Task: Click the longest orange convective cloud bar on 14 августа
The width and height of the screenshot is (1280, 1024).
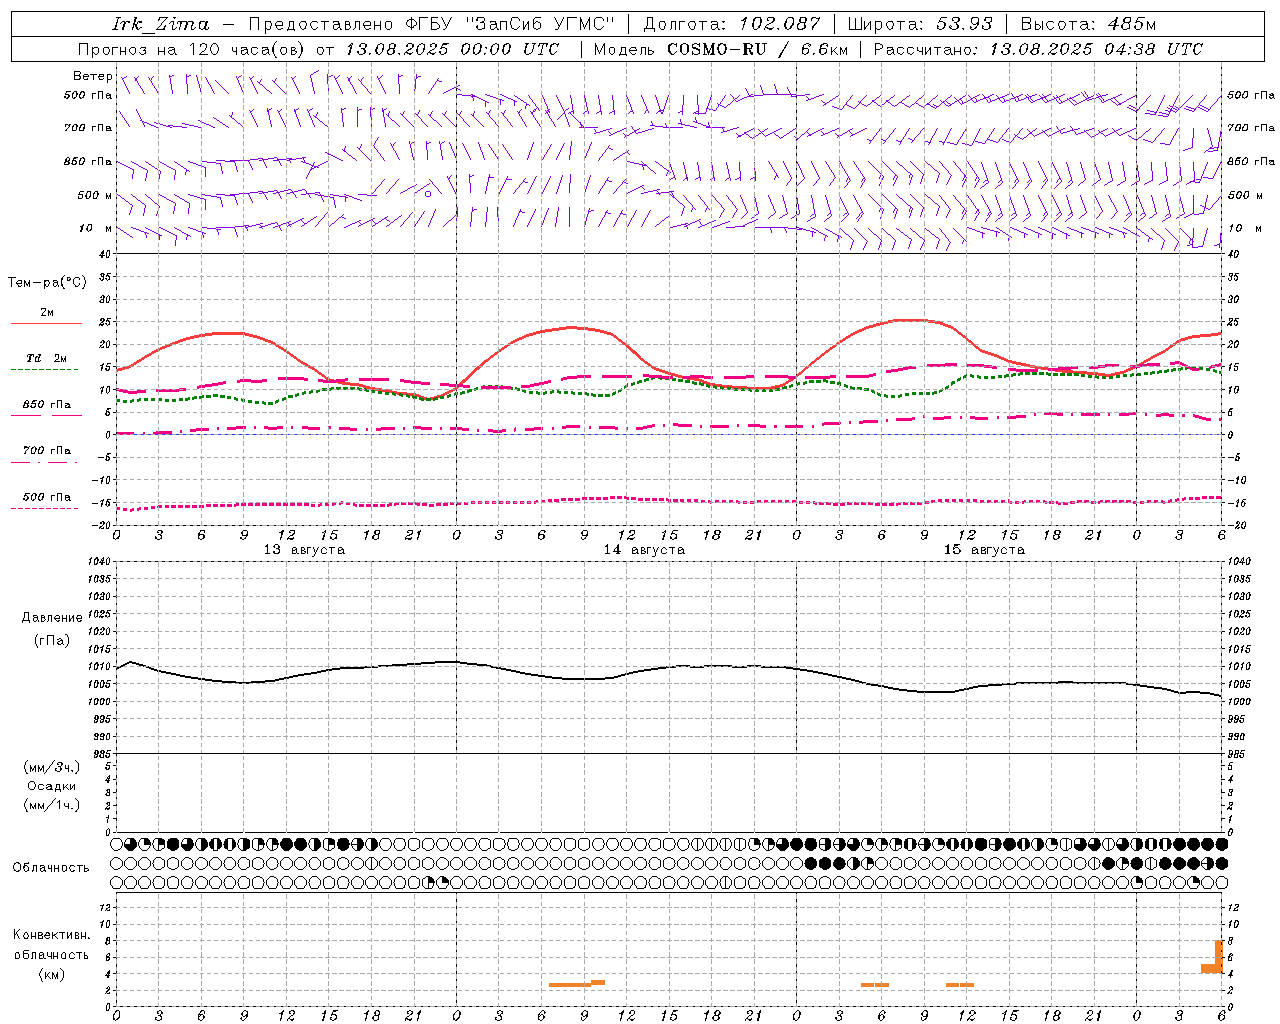Action: (x=570, y=985)
